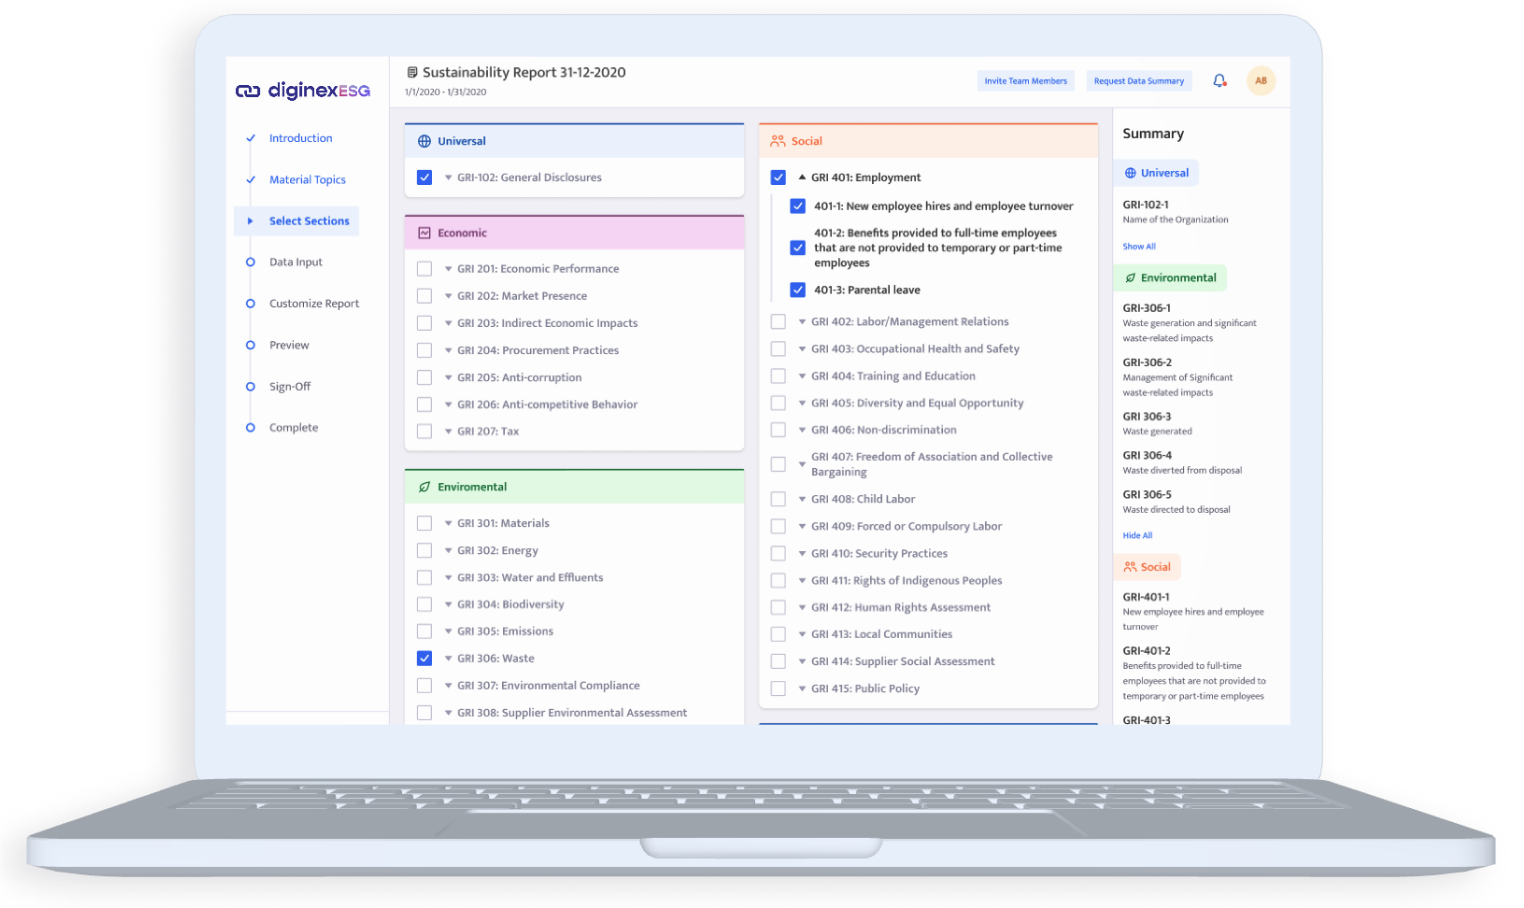Click the circle marker beside Sign-Off

250,386
